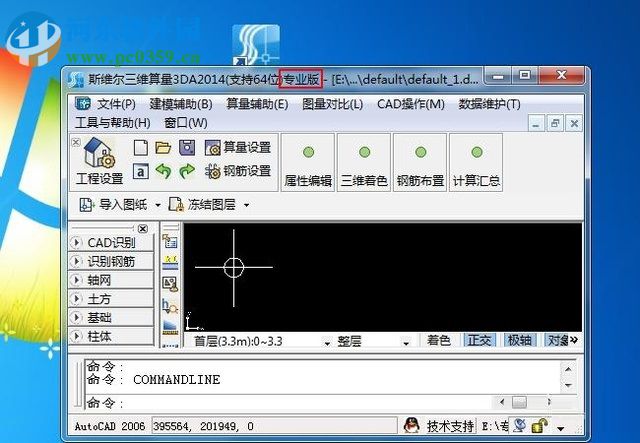Close the left navigation panel
Screen dimensions: 640x443
tap(142, 228)
